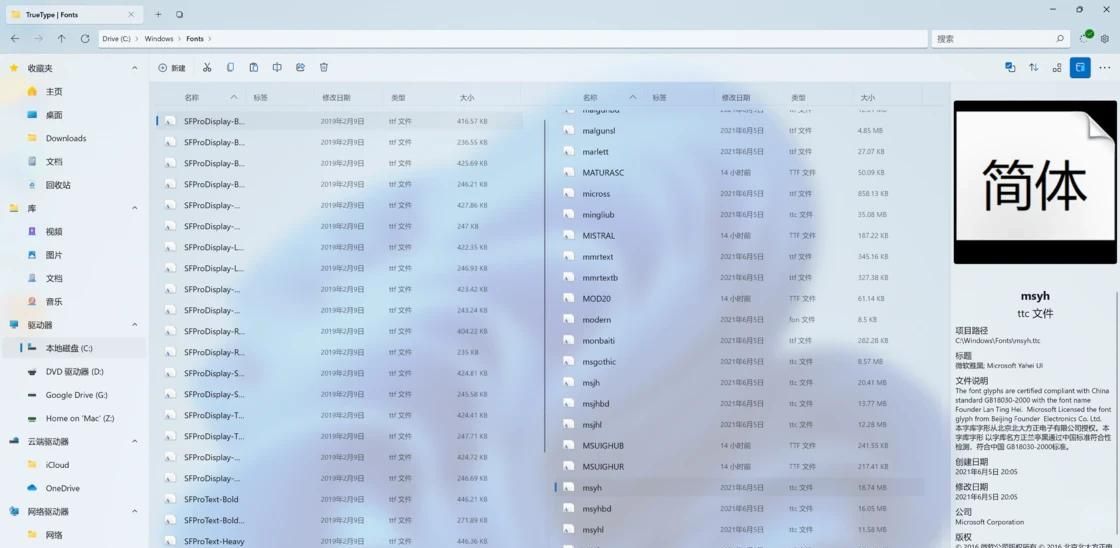Go back with the left arrow
Viewport: 1120px width, 548px height.
[15, 39]
